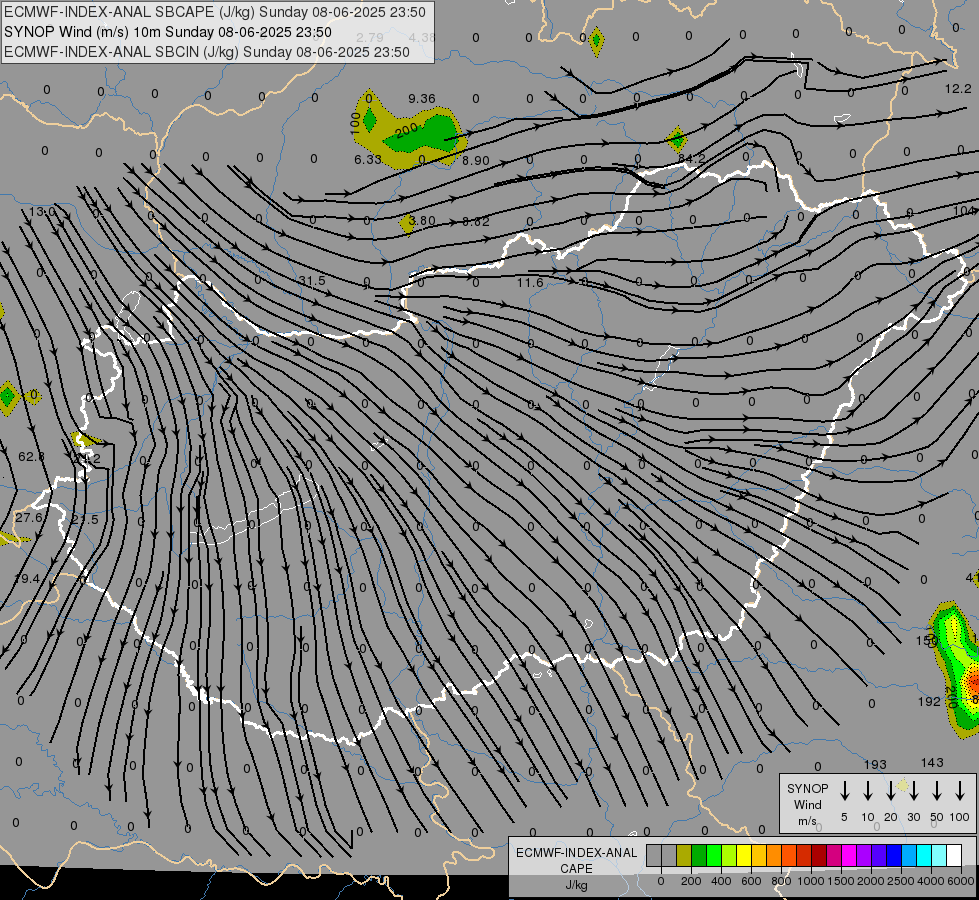The image size is (979, 900).
Task: Click the map value '11.6' on the map
Action: pyautogui.click(x=530, y=283)
